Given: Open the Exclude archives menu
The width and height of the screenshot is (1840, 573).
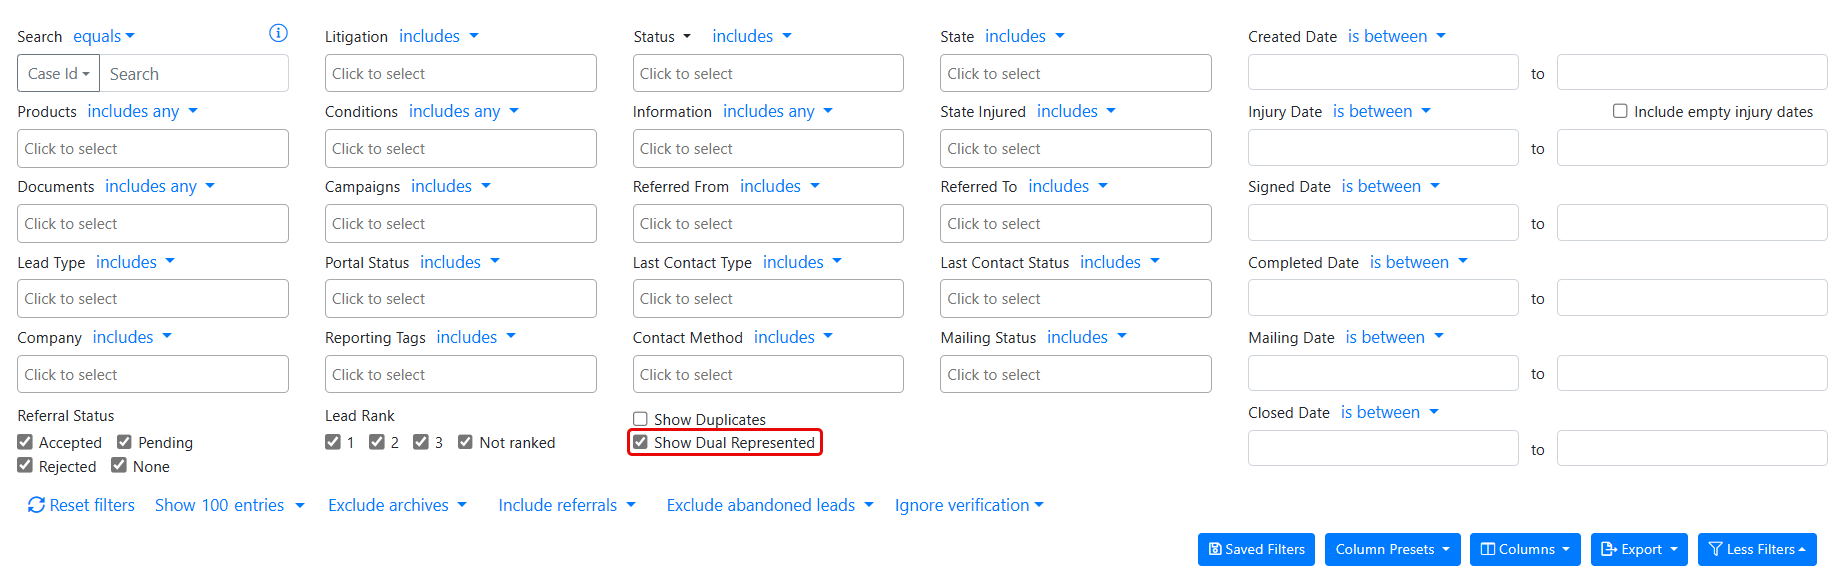Looking at the screenshot, I should [x=397, y=505].
